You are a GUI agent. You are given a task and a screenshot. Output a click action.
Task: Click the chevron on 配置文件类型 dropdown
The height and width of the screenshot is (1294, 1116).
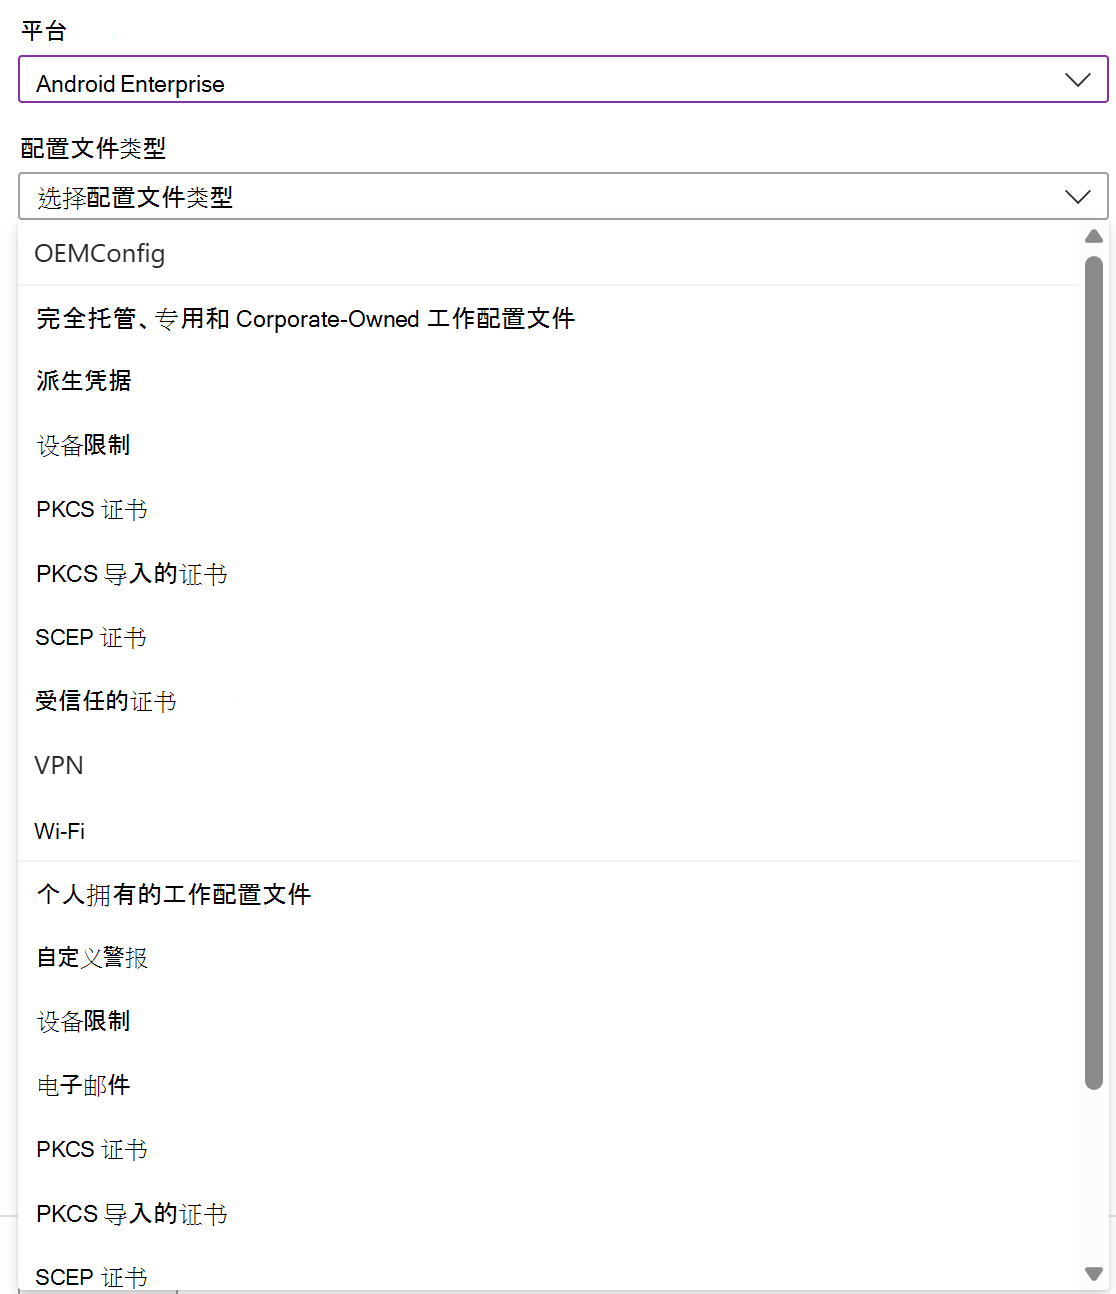pos(1078,197)
